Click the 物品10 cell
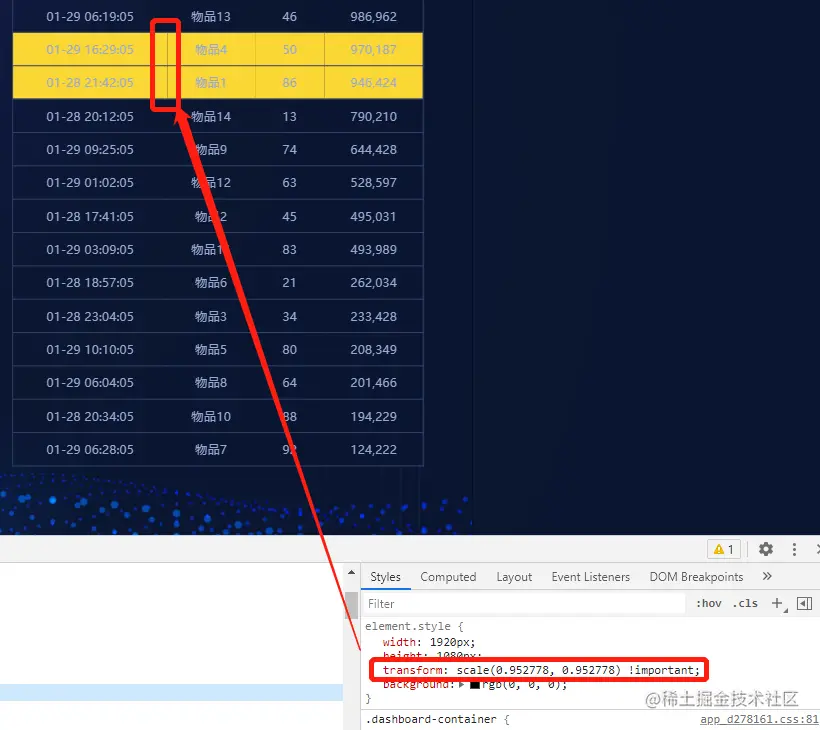This screenshot has height=730, width=820. 211,416
